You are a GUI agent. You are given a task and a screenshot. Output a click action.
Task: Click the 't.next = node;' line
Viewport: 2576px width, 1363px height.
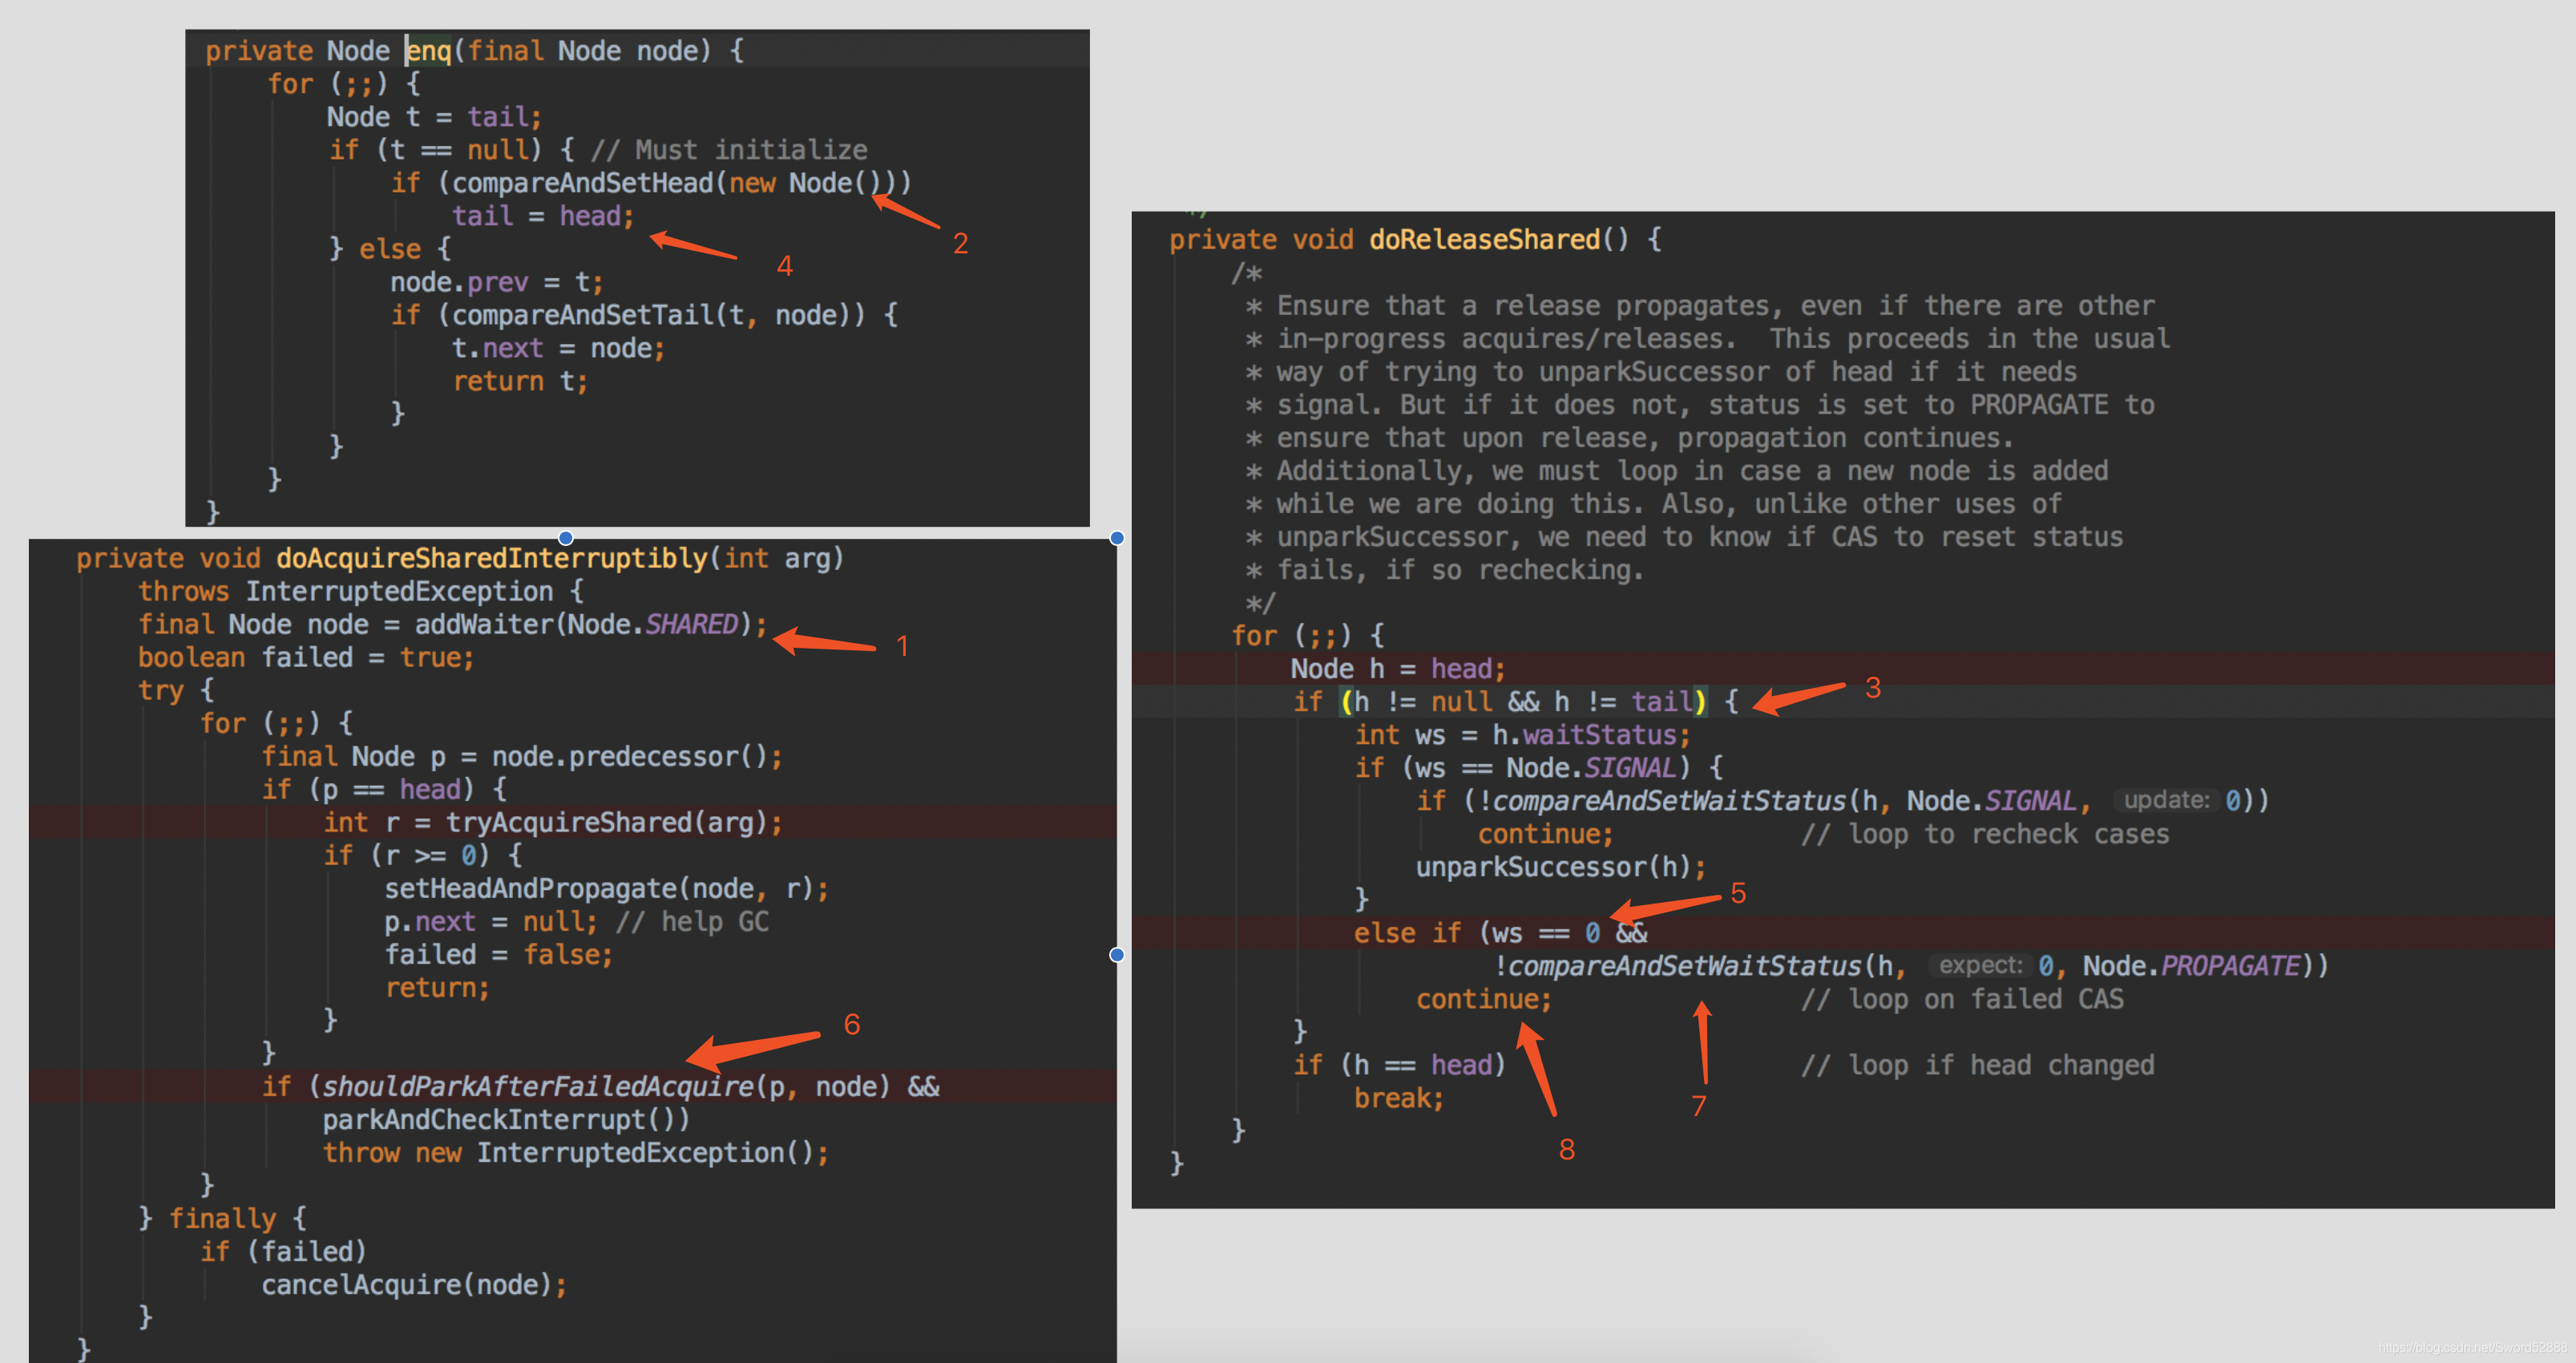558,348
